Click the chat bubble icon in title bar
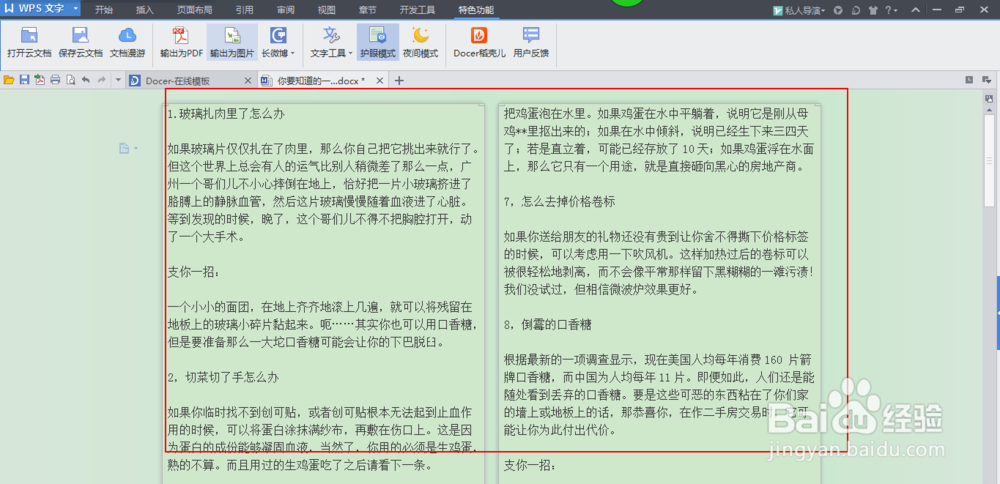 click(856, 10)
